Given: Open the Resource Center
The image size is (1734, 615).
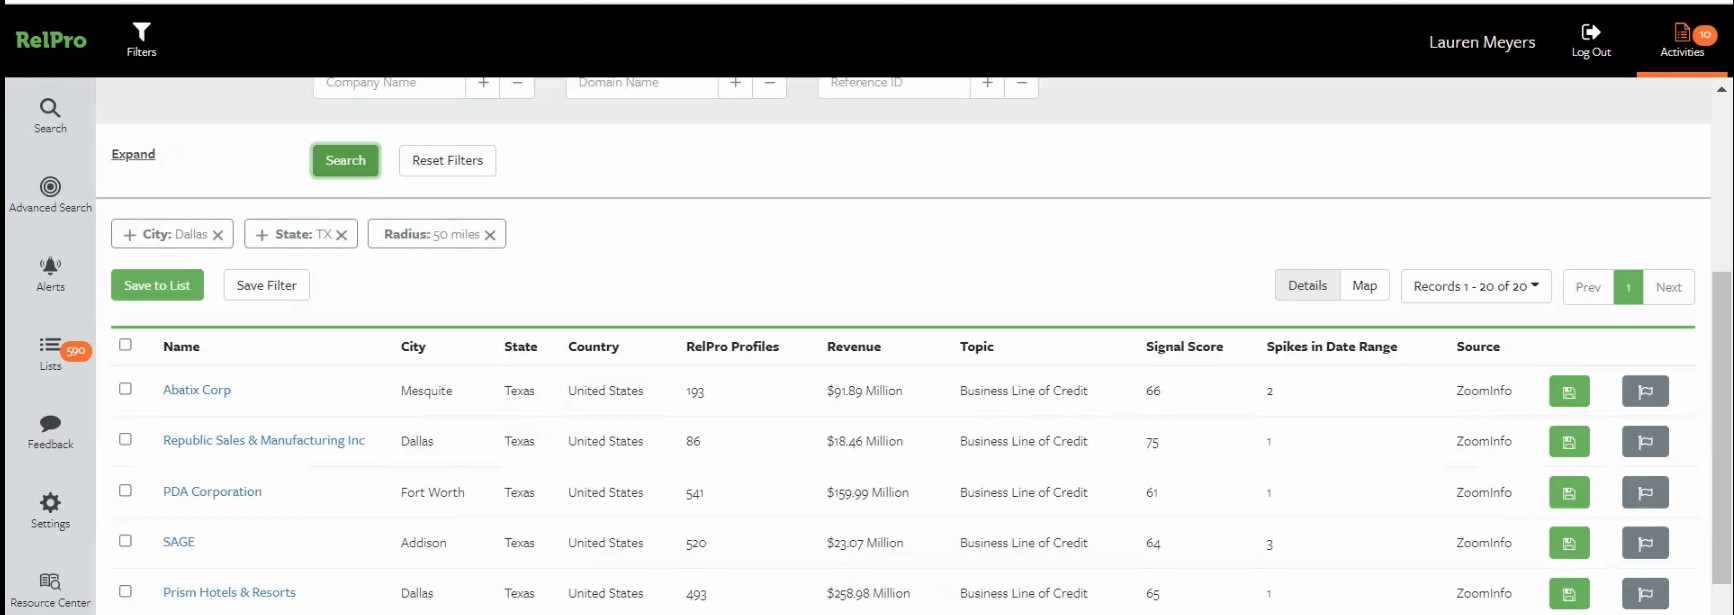Looking at the screenshot, I should click(x=50, y=590).
